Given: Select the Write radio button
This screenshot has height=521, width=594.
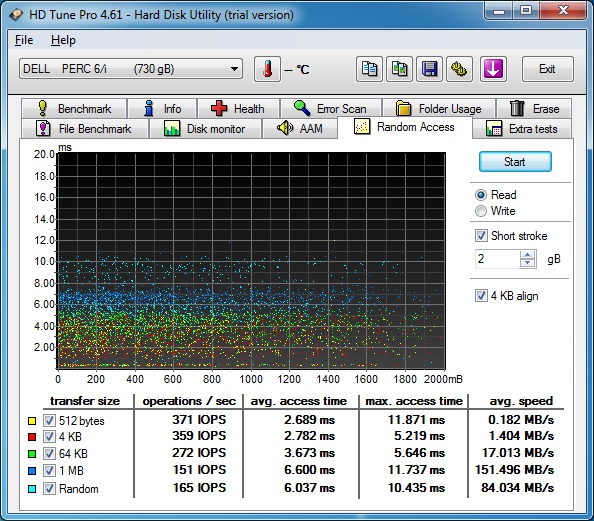Looking at the screenshot, I should click(481, 211).
